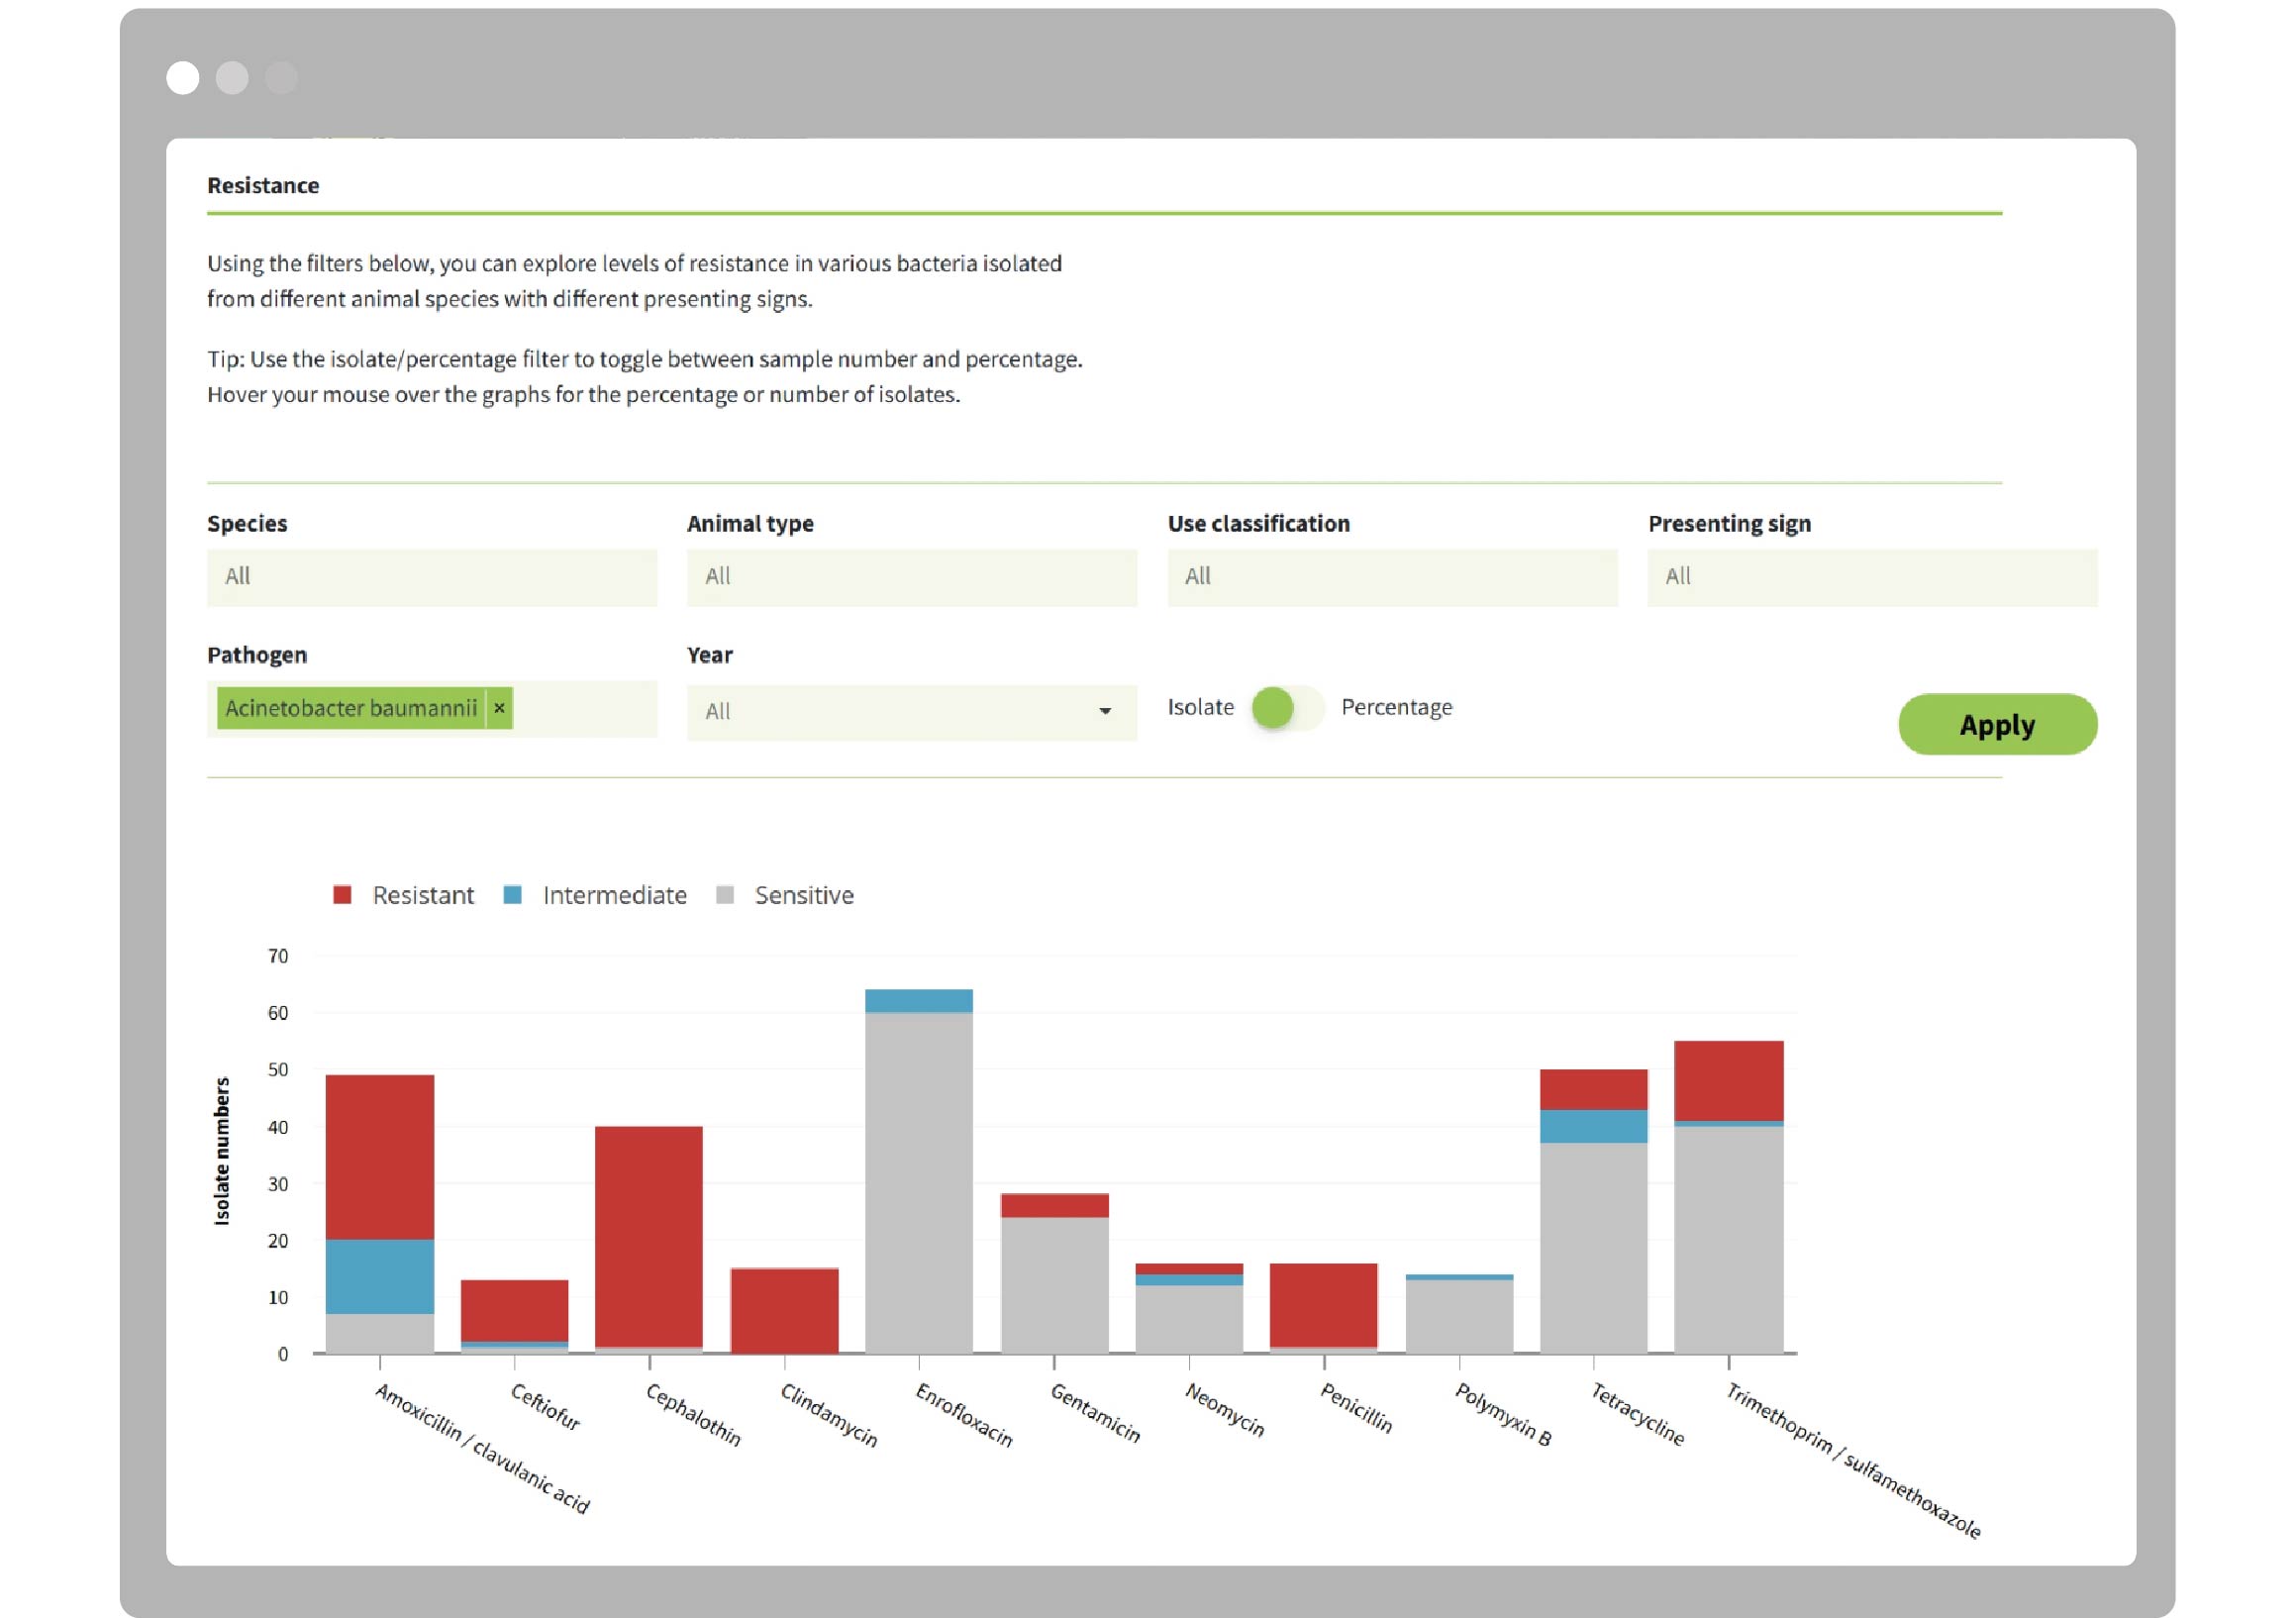
Task: Toggle the Isolate/Percentage switch
Action: click(x=1286, y=708)
